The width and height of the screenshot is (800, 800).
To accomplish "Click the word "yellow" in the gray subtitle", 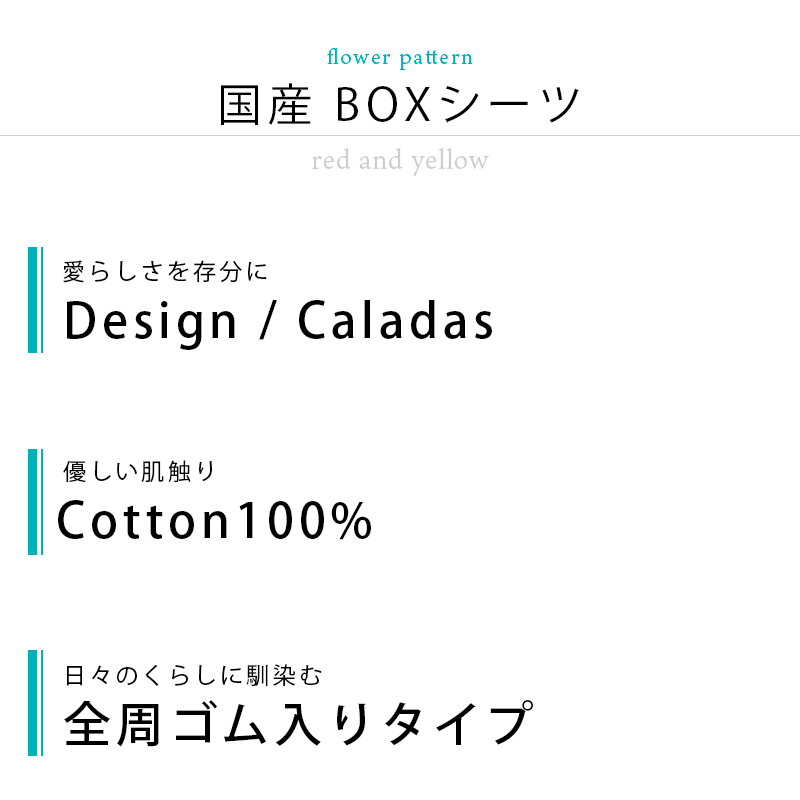I will [449, 160].
